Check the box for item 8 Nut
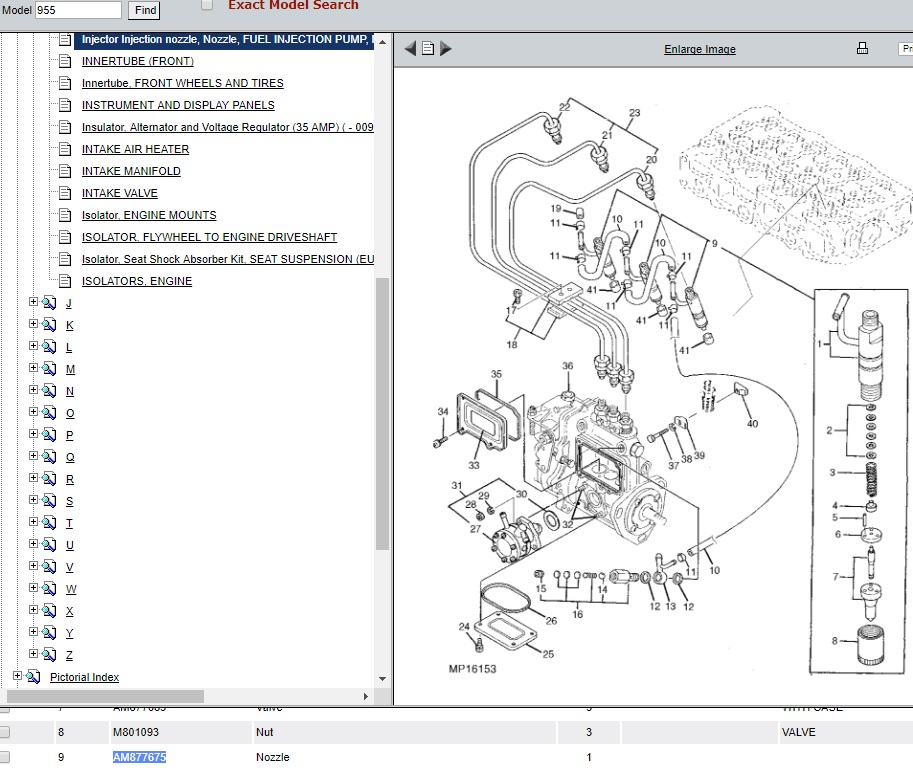This screenshot has width=913, height=770. click(5, 732)
